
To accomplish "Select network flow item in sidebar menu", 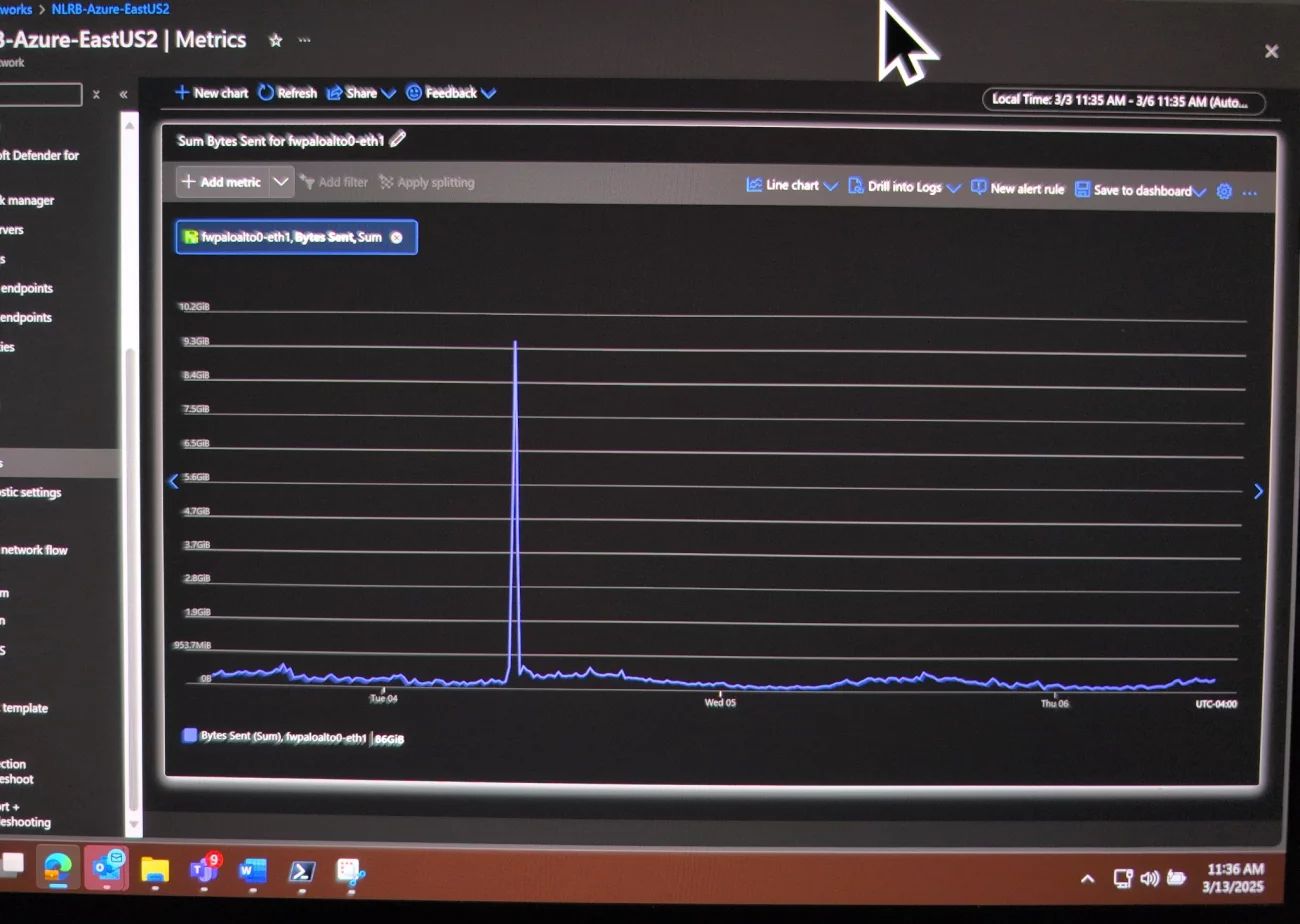I will (x=34, y=550).
